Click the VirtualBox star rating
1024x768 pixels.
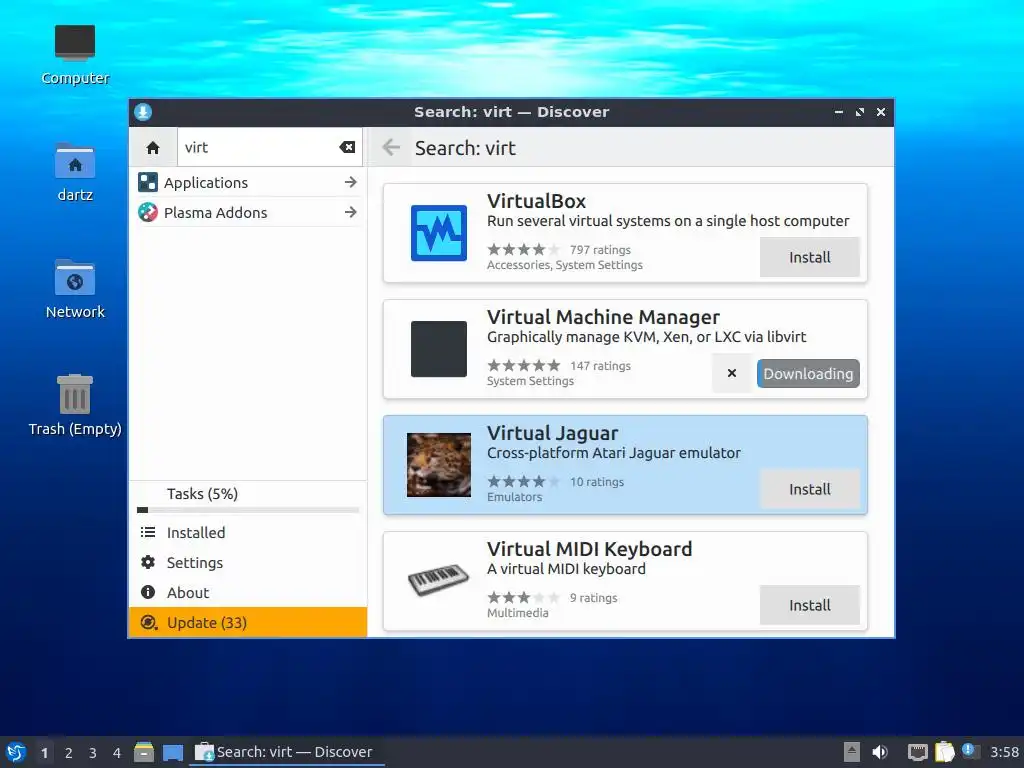tap(524, 249)
